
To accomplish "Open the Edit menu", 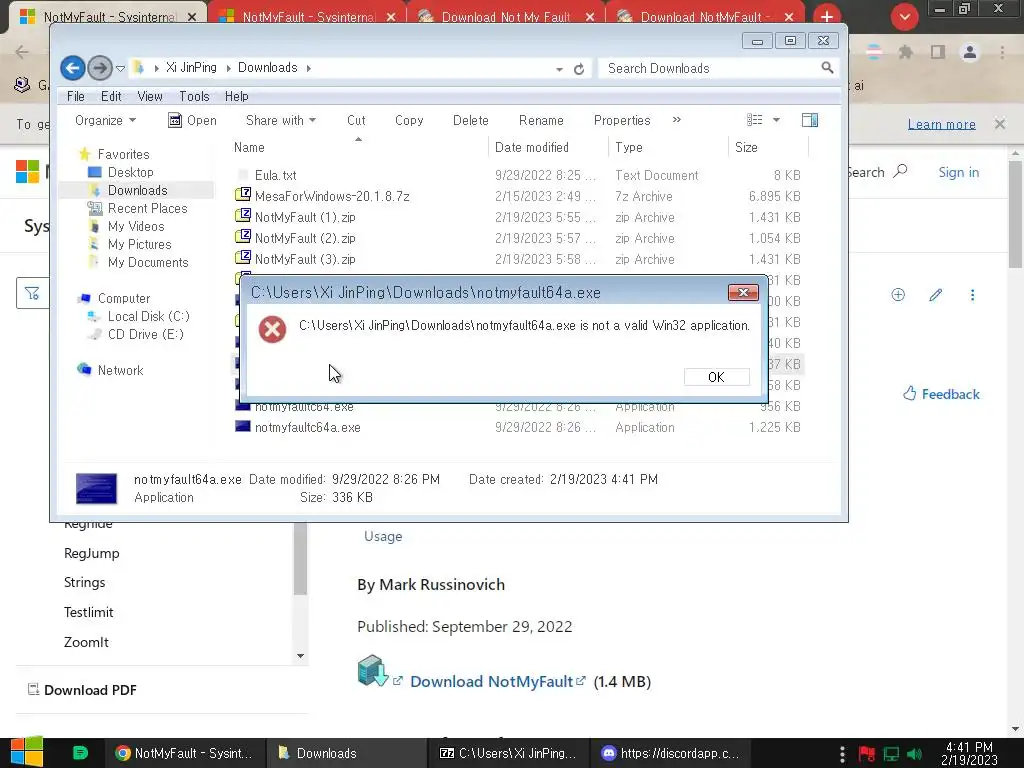I will coord(111,96).
